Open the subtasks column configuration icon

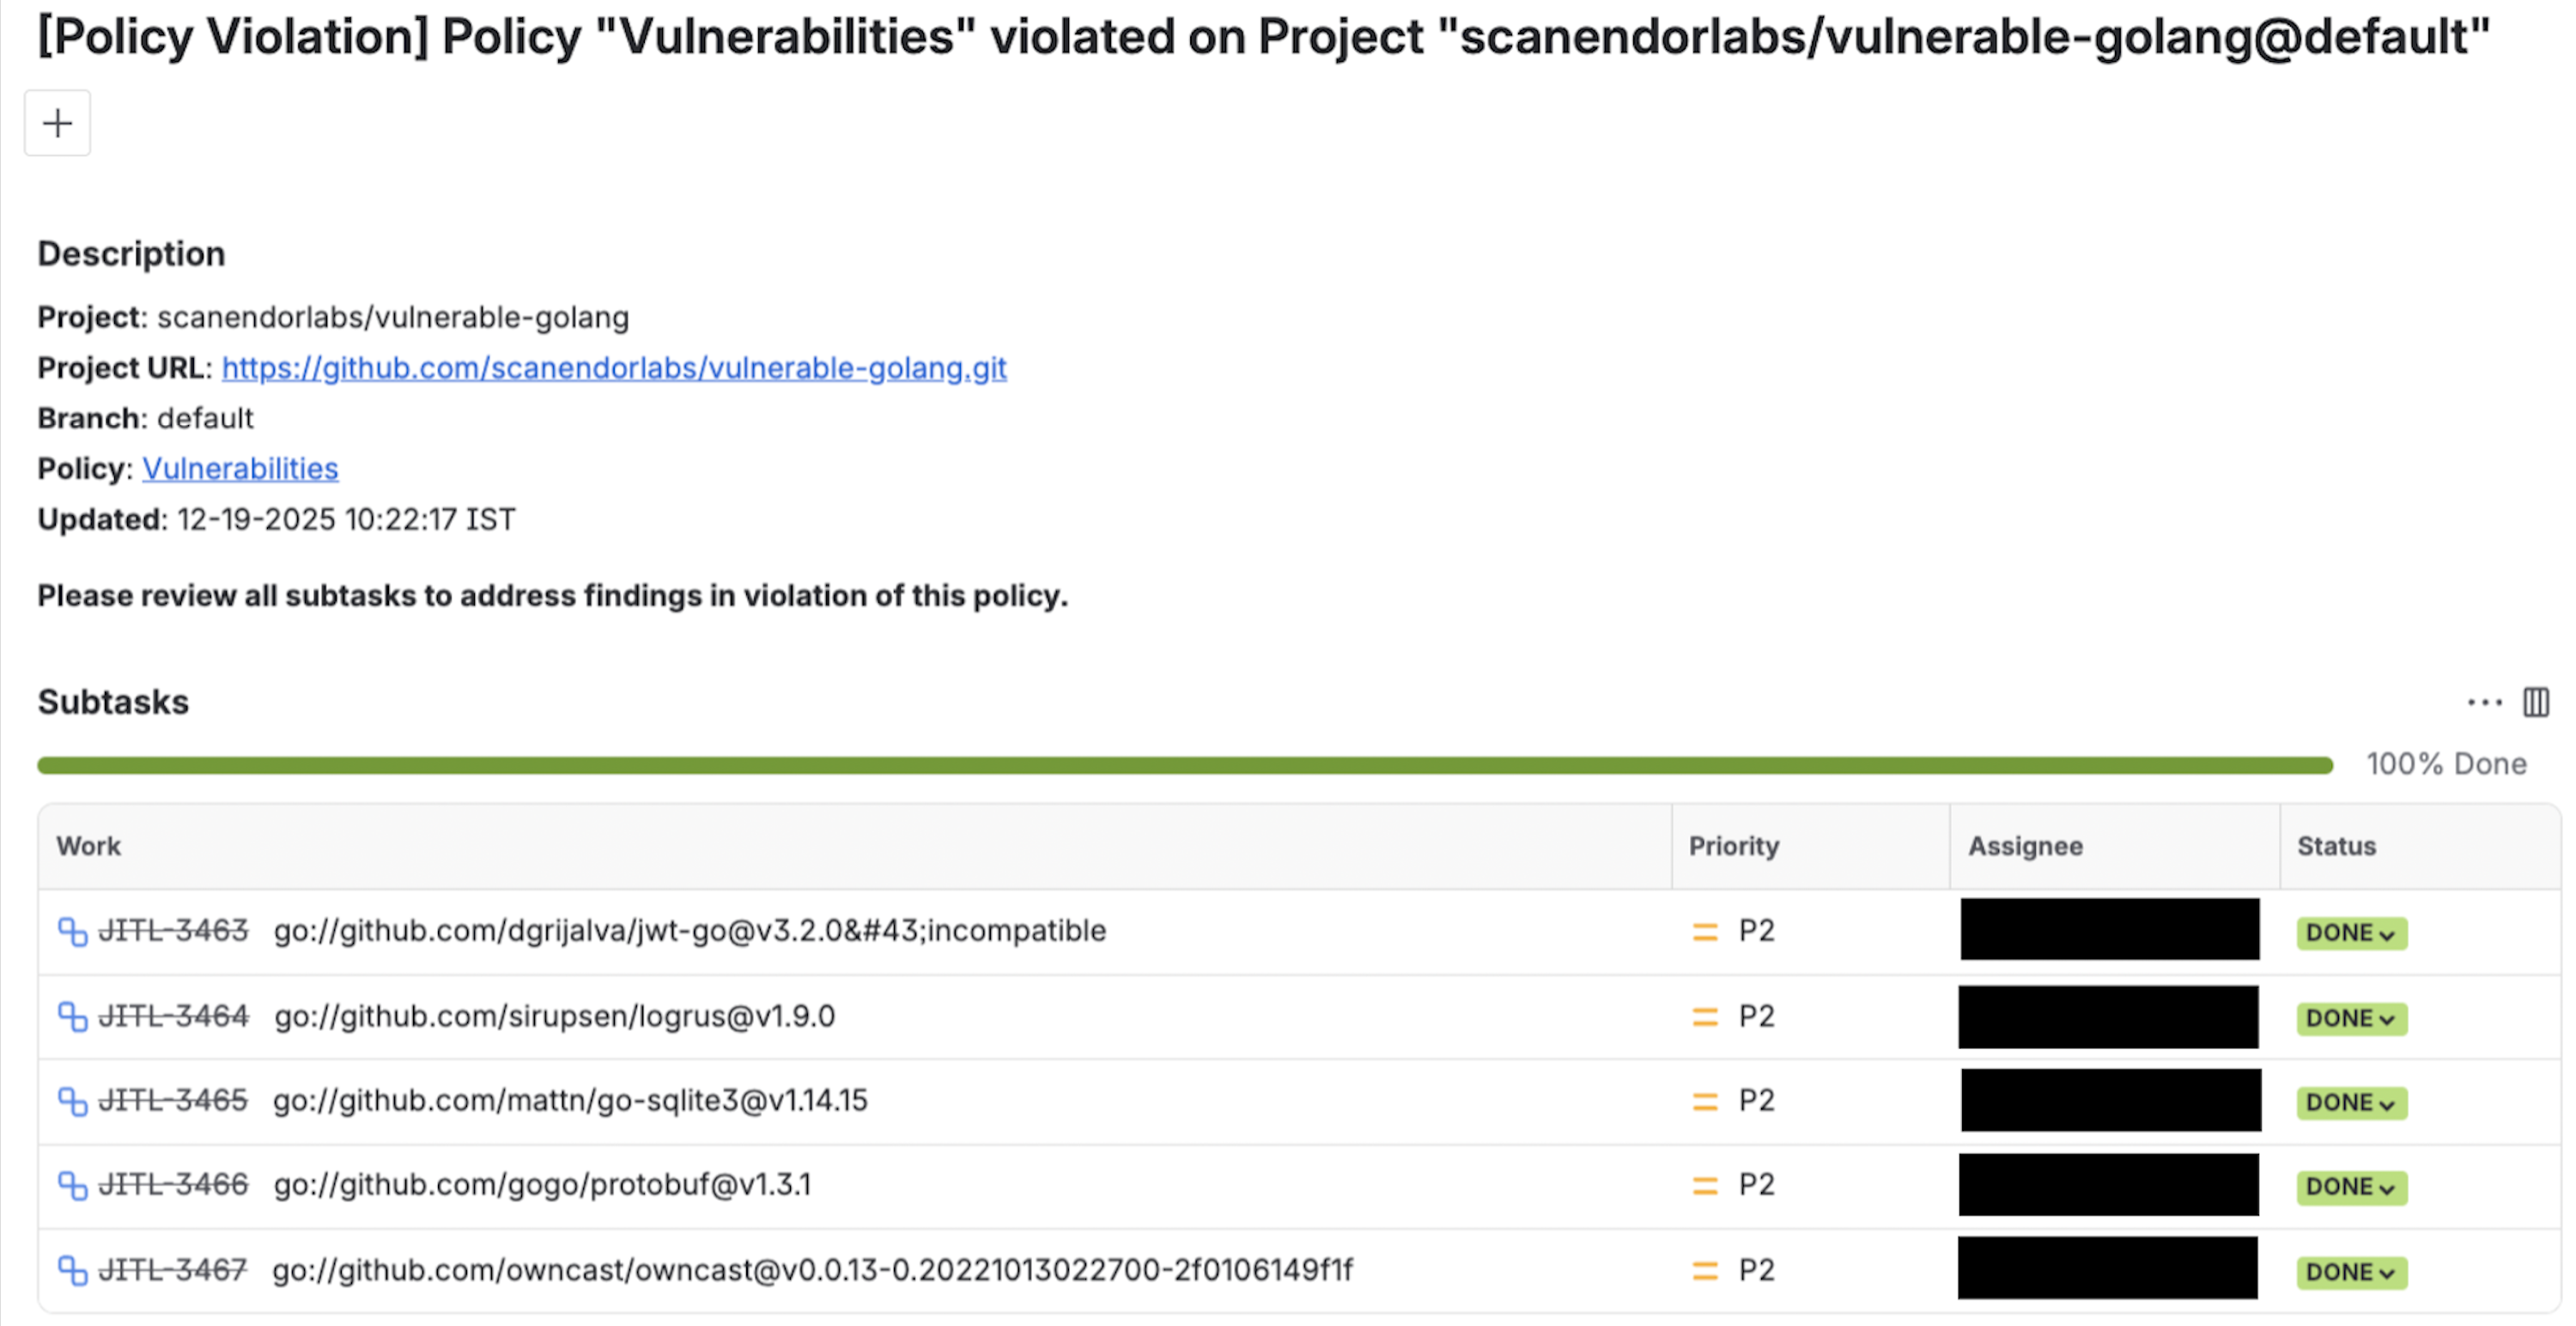tap(2535, 702)
